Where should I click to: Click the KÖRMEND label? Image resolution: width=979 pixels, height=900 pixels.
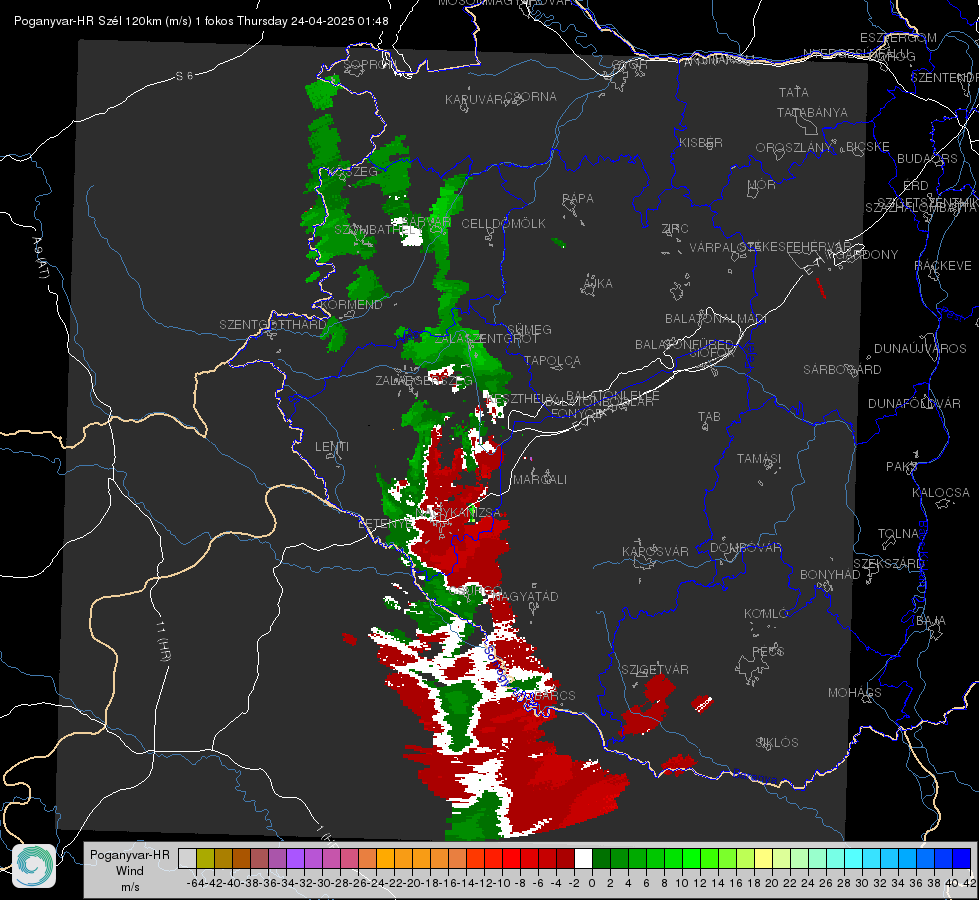350,304
